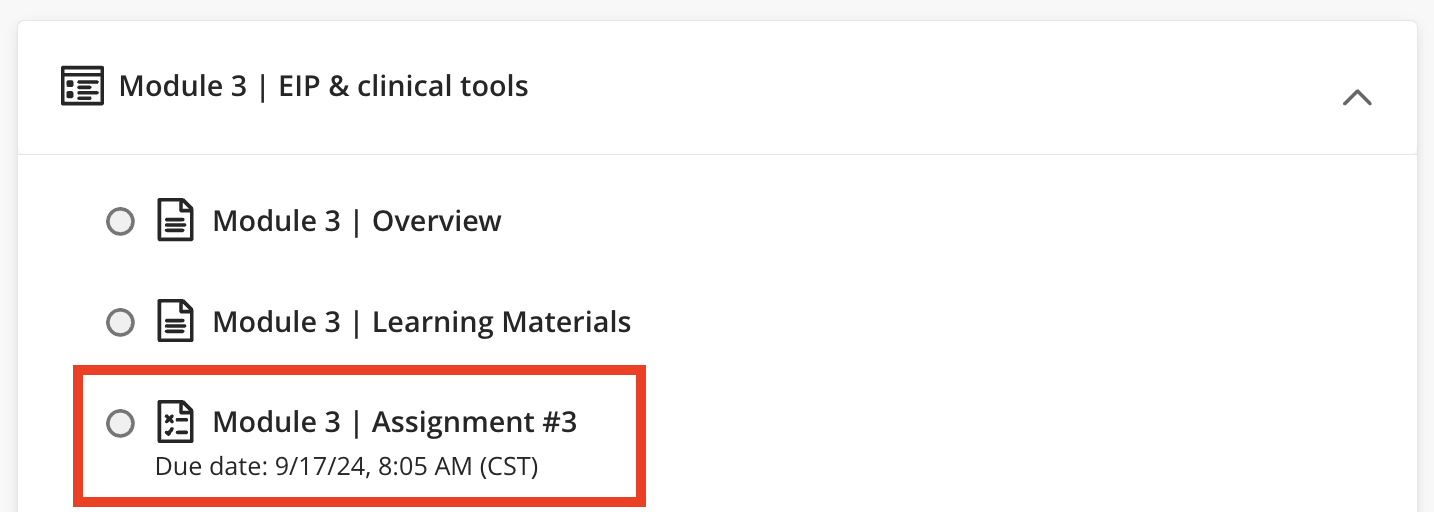Screen dimensions: 1434x512
Task: Click the Assignment #3 due date text
Action: [x=347, y=467]
